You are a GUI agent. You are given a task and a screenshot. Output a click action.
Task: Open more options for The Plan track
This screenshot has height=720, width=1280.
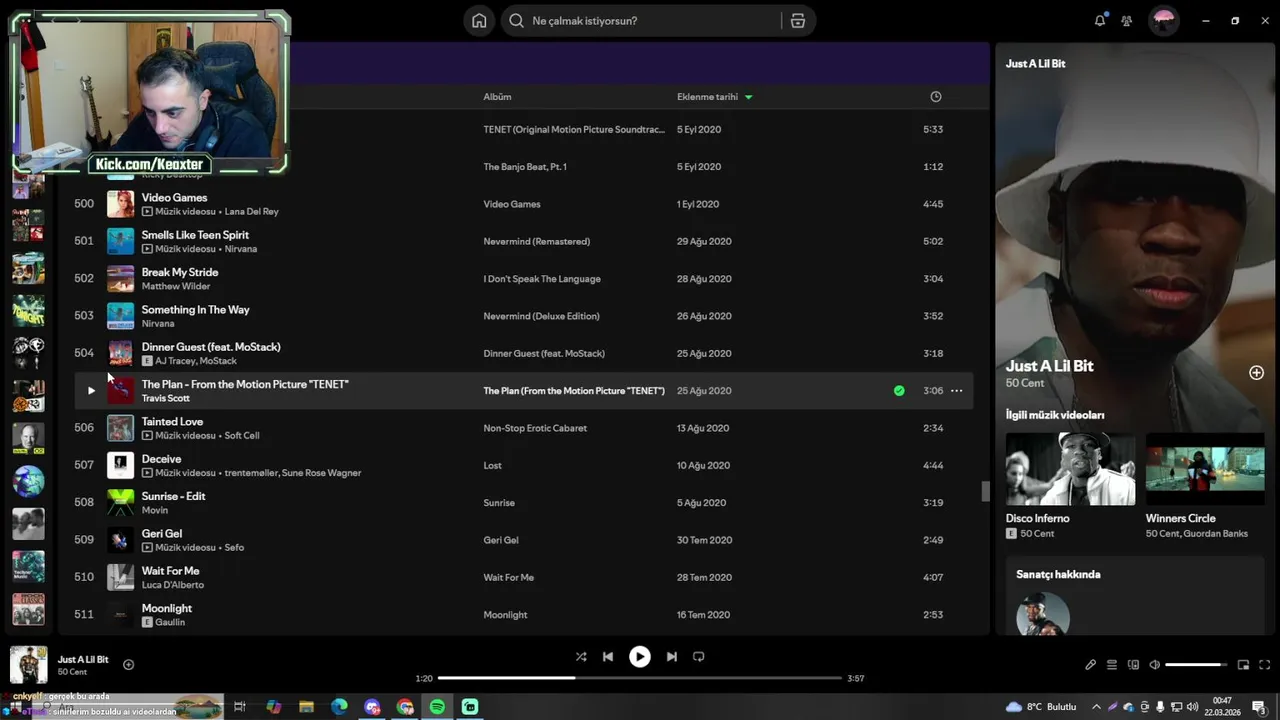click(x=956, y=391)
